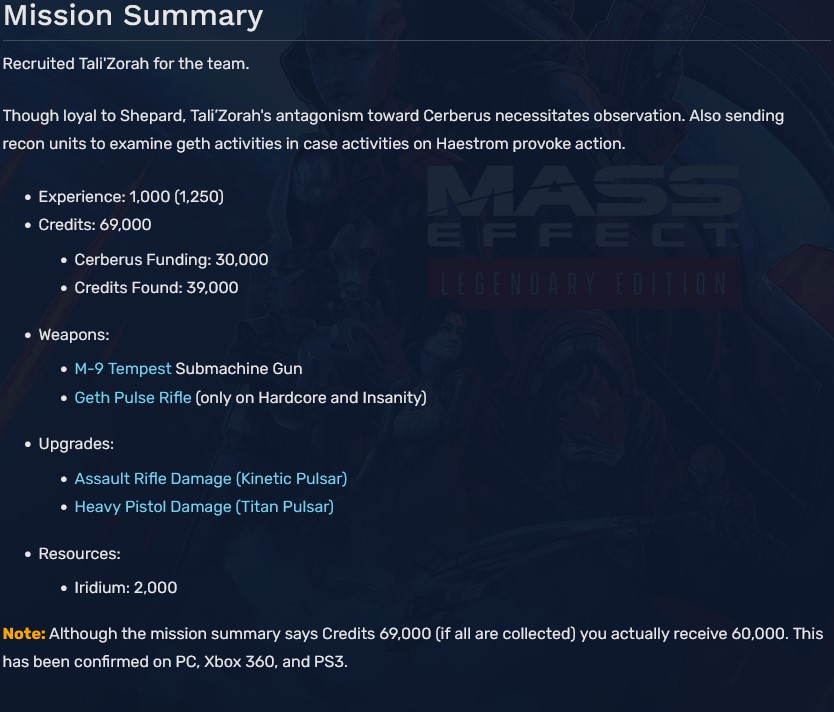Click the '(only on Hardcore and Insanity)' text
The width and height of the screenshot is (834, 712).
click(311, 397)
